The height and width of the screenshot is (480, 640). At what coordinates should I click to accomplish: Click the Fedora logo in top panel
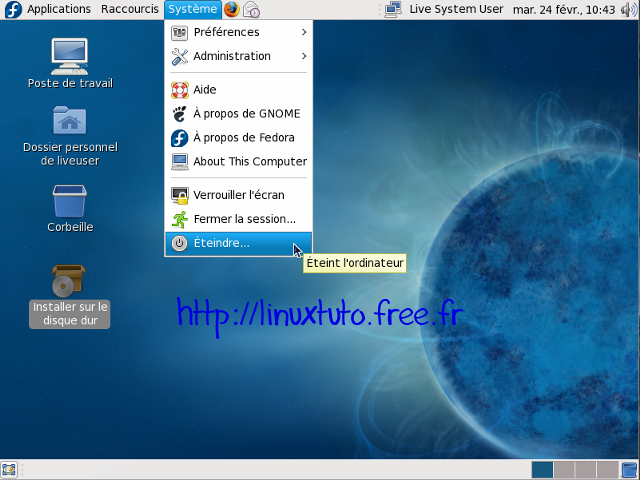13,9
